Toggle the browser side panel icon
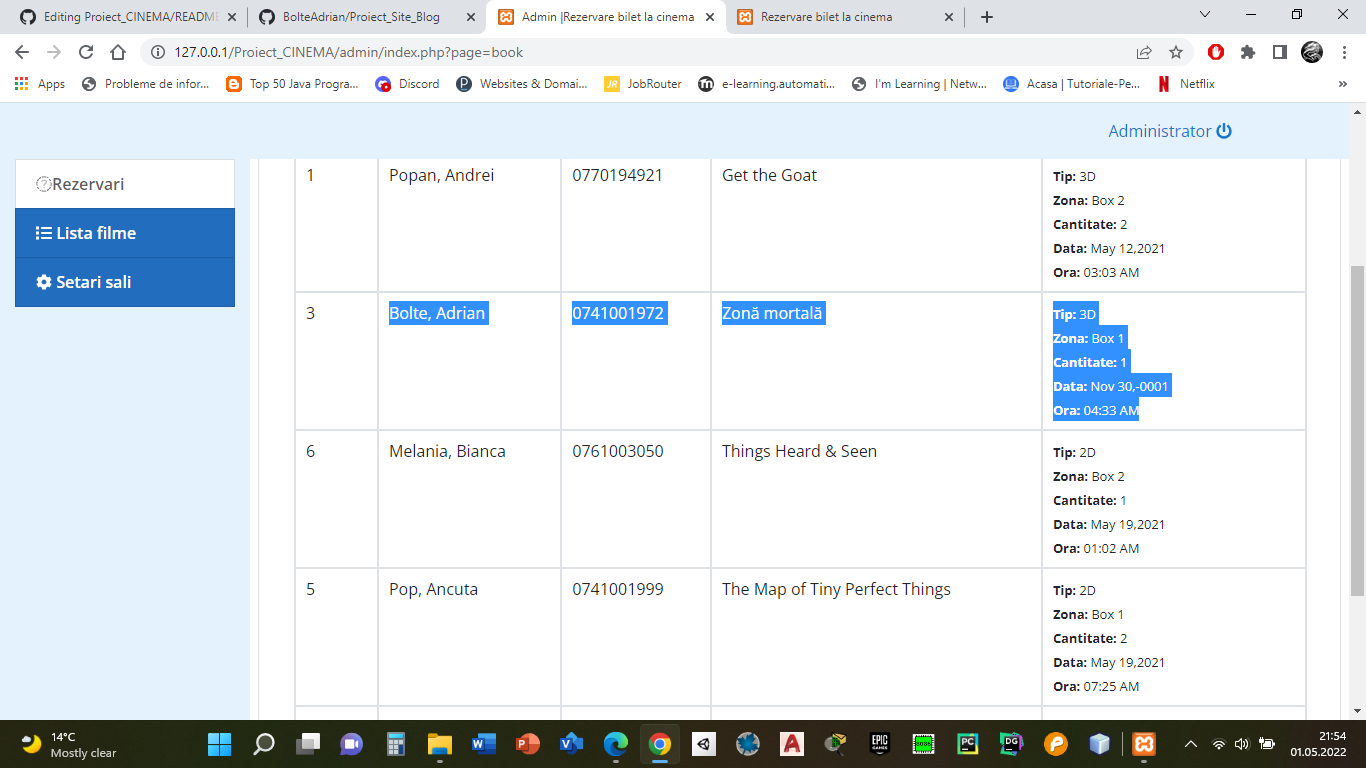 (1279, 52)
